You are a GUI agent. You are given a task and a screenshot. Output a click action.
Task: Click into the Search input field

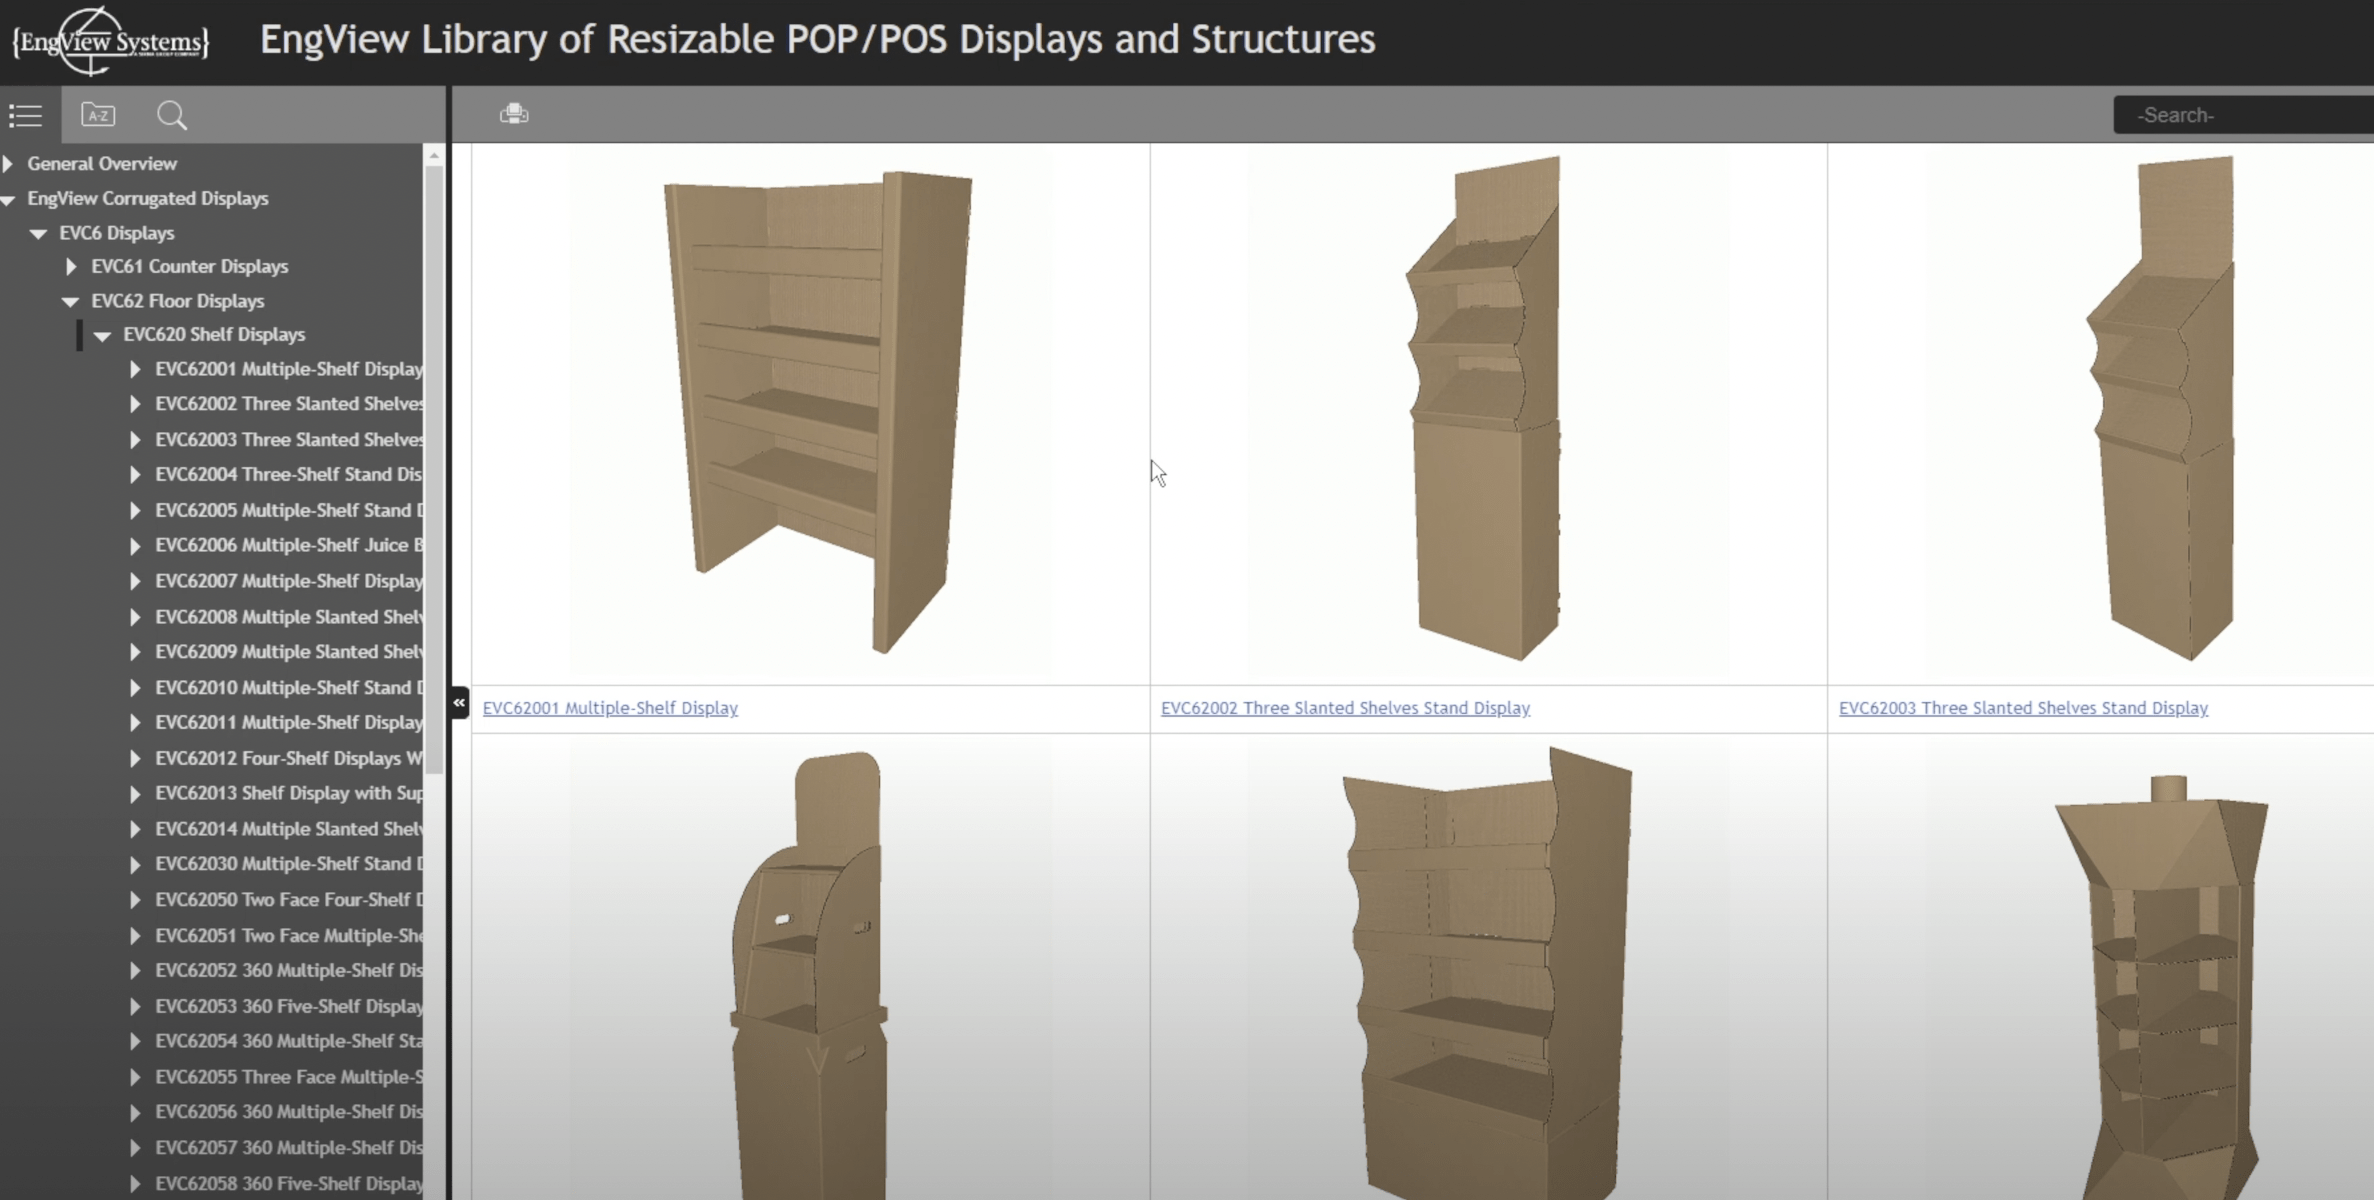pos(2243,115)
